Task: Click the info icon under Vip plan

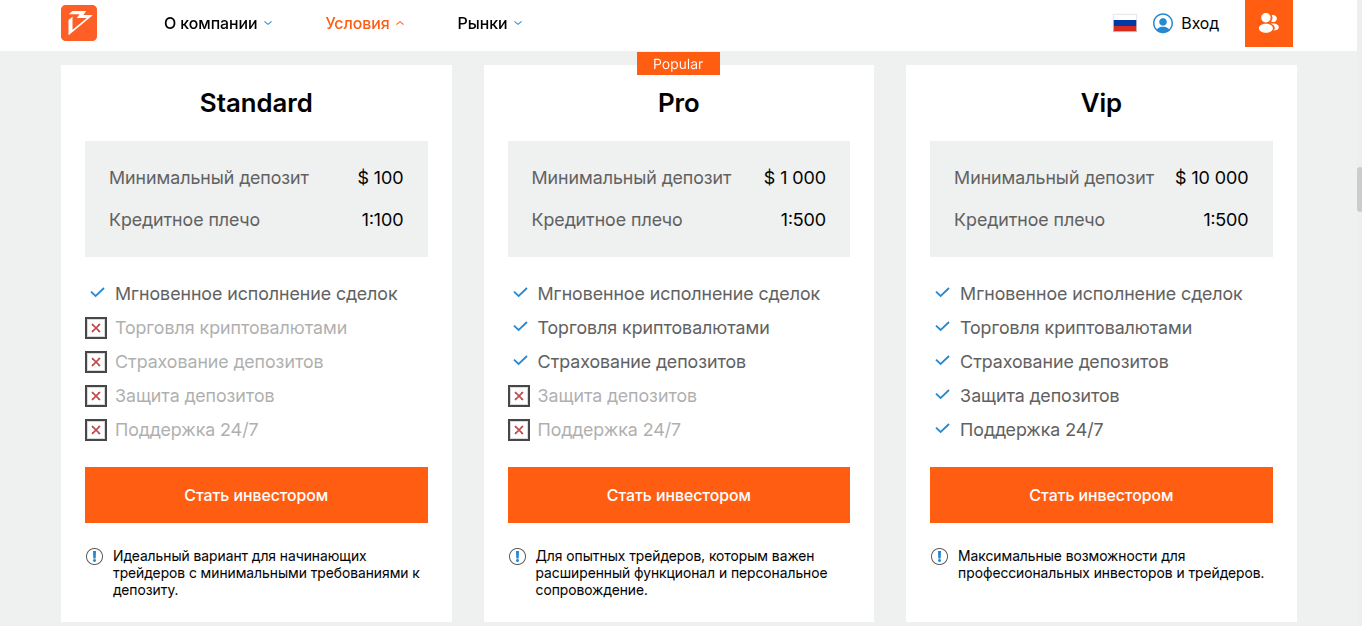Action: click(940, 557)
